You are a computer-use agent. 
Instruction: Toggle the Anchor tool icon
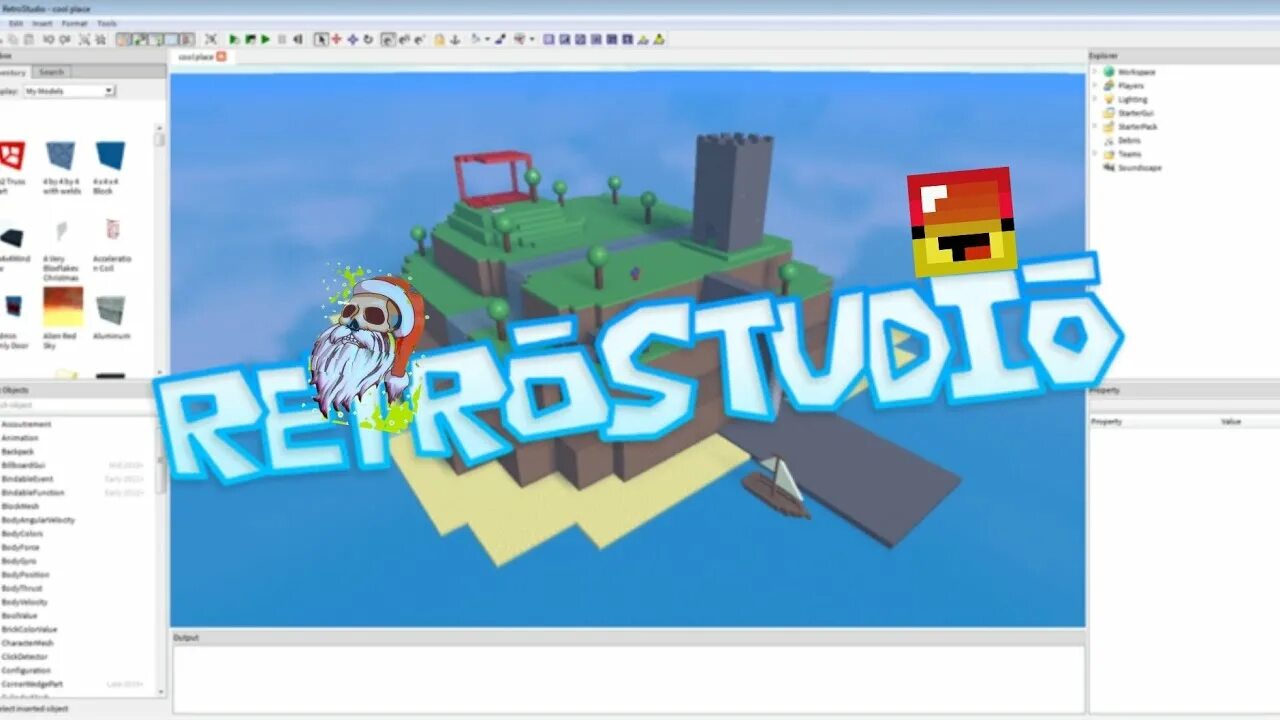point(455,39)
